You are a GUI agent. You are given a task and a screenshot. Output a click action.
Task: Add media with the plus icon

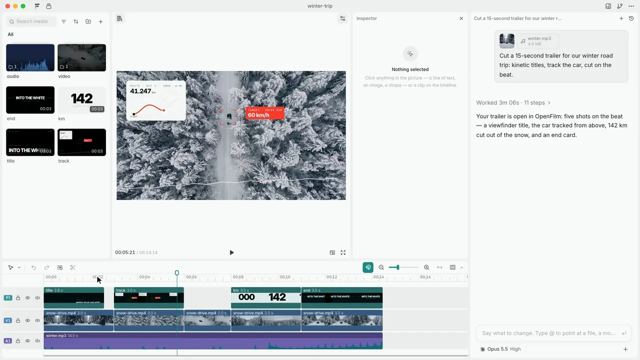(x=101, y=22)
